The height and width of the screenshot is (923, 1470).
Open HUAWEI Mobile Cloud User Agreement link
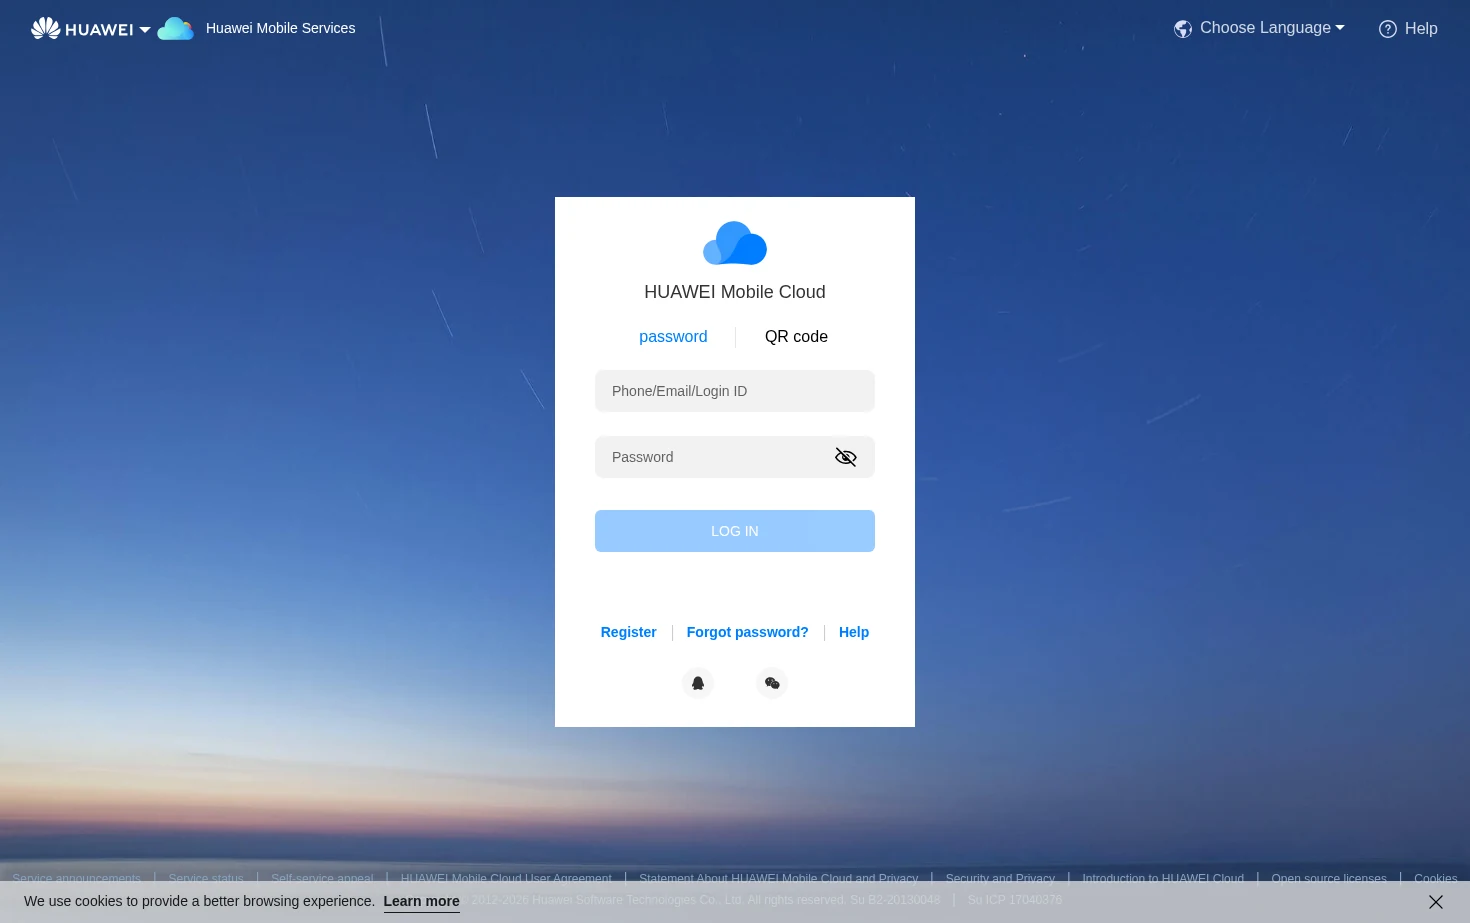506,879
